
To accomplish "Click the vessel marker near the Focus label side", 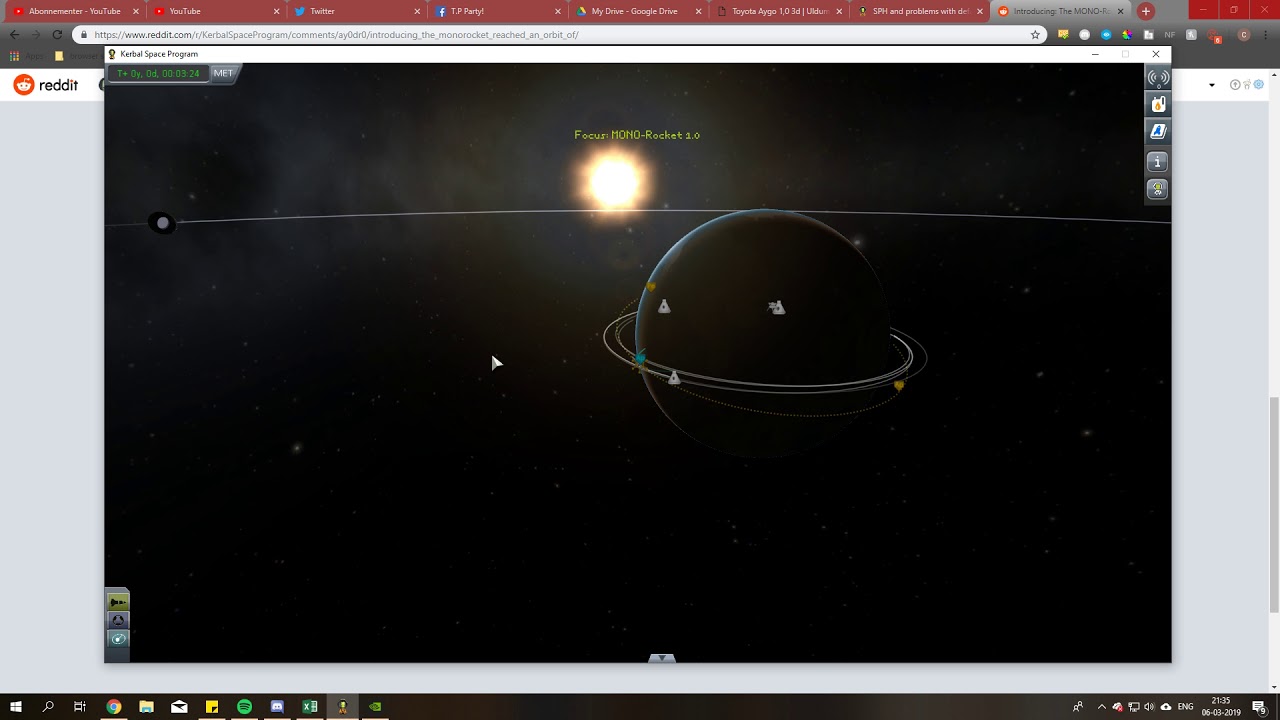I will 663,306.
